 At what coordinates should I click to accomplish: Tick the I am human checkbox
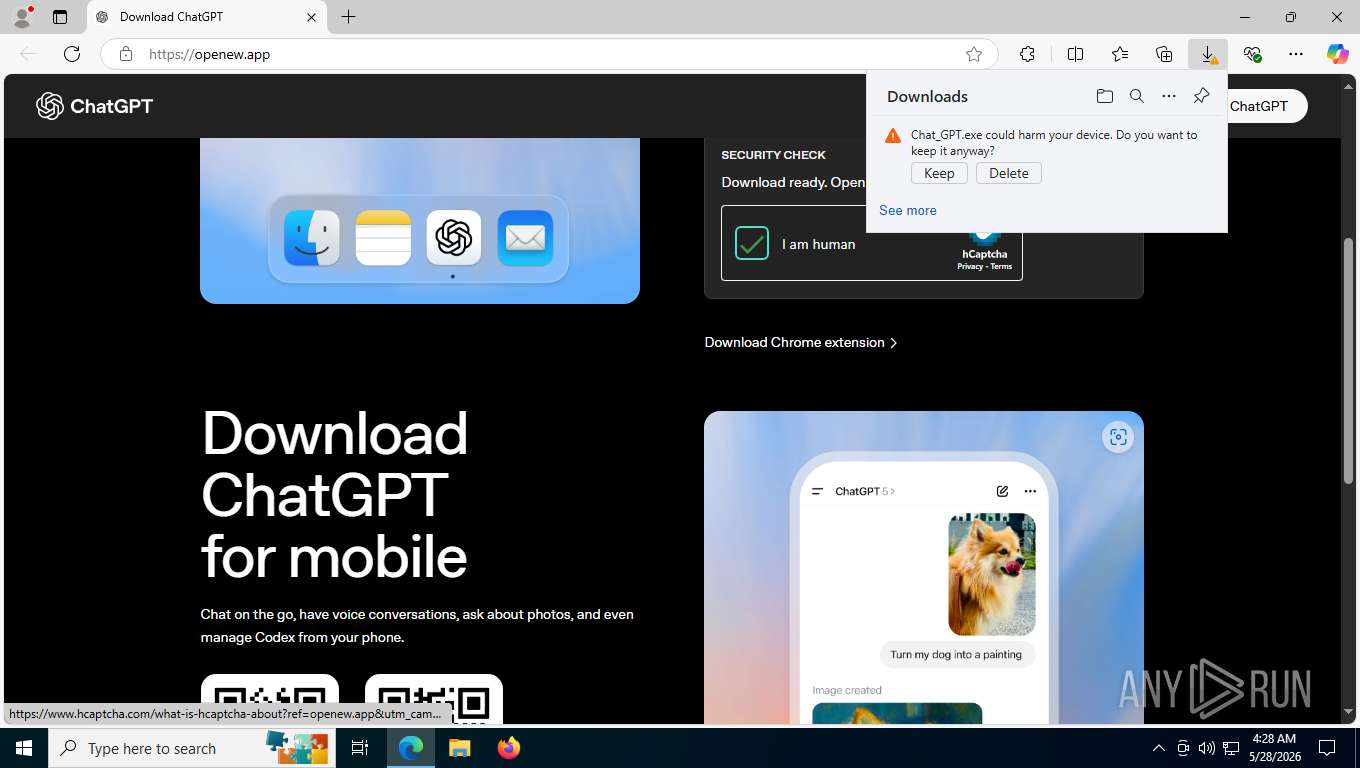(x=752, y=243)
